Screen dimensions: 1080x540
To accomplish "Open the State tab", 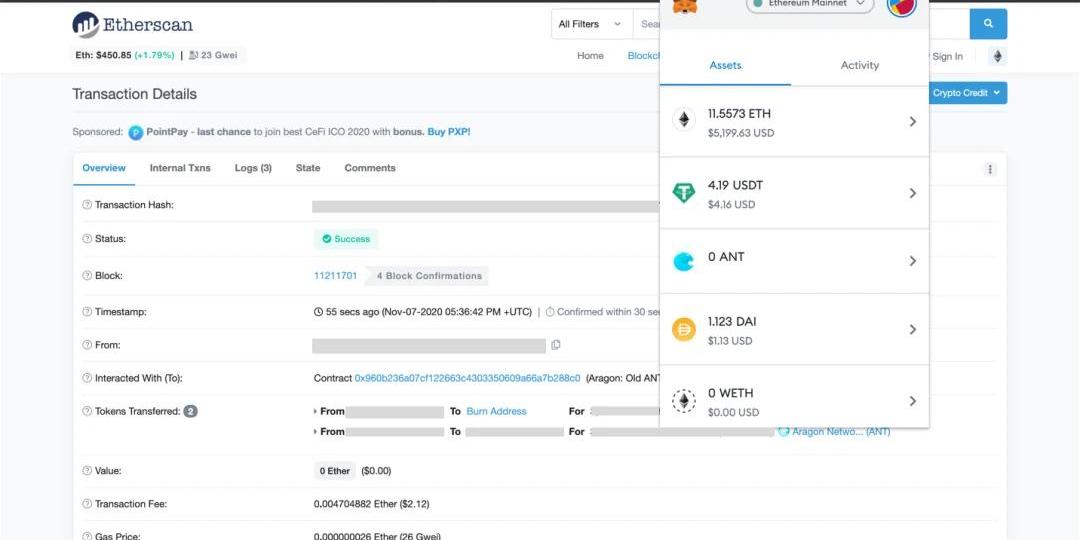I will (x=308, y=168).
